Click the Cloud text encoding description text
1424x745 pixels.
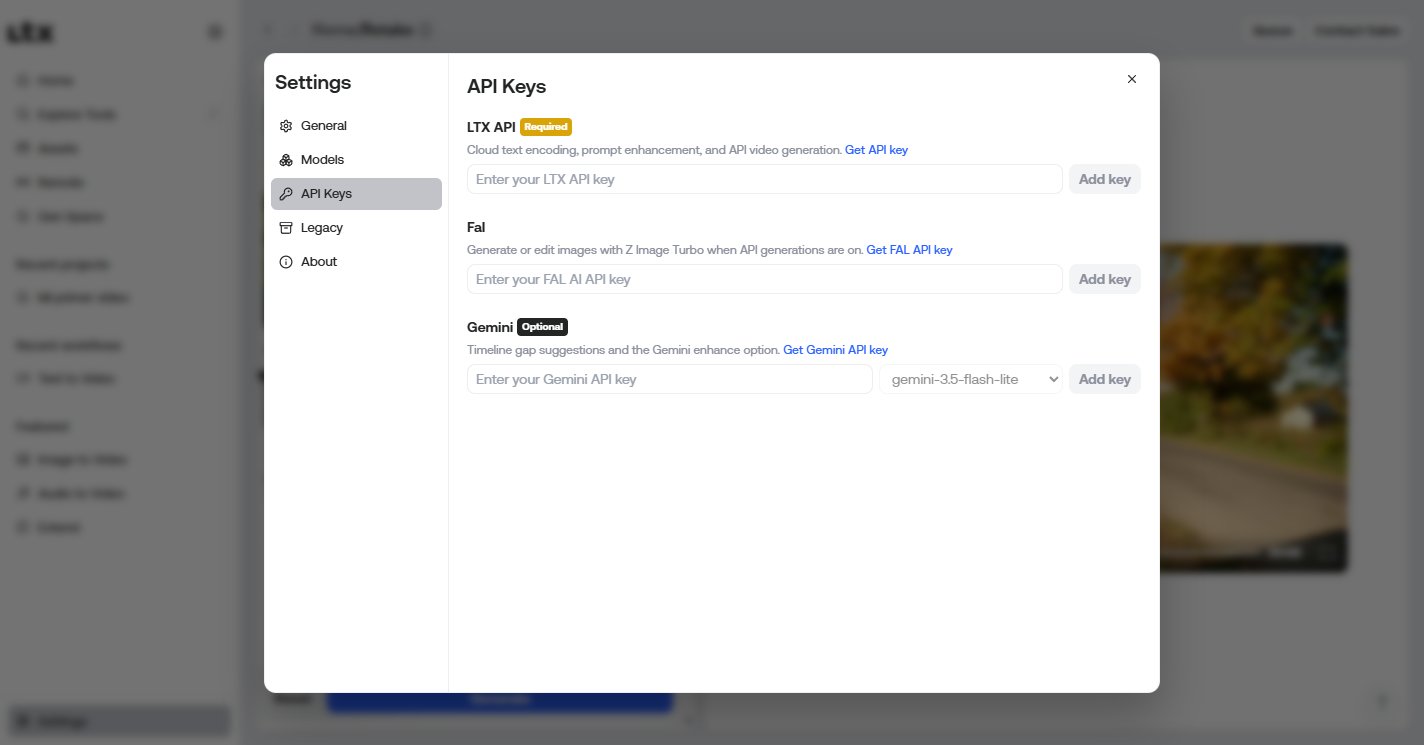pyautogui.click(x=654, y=150)
